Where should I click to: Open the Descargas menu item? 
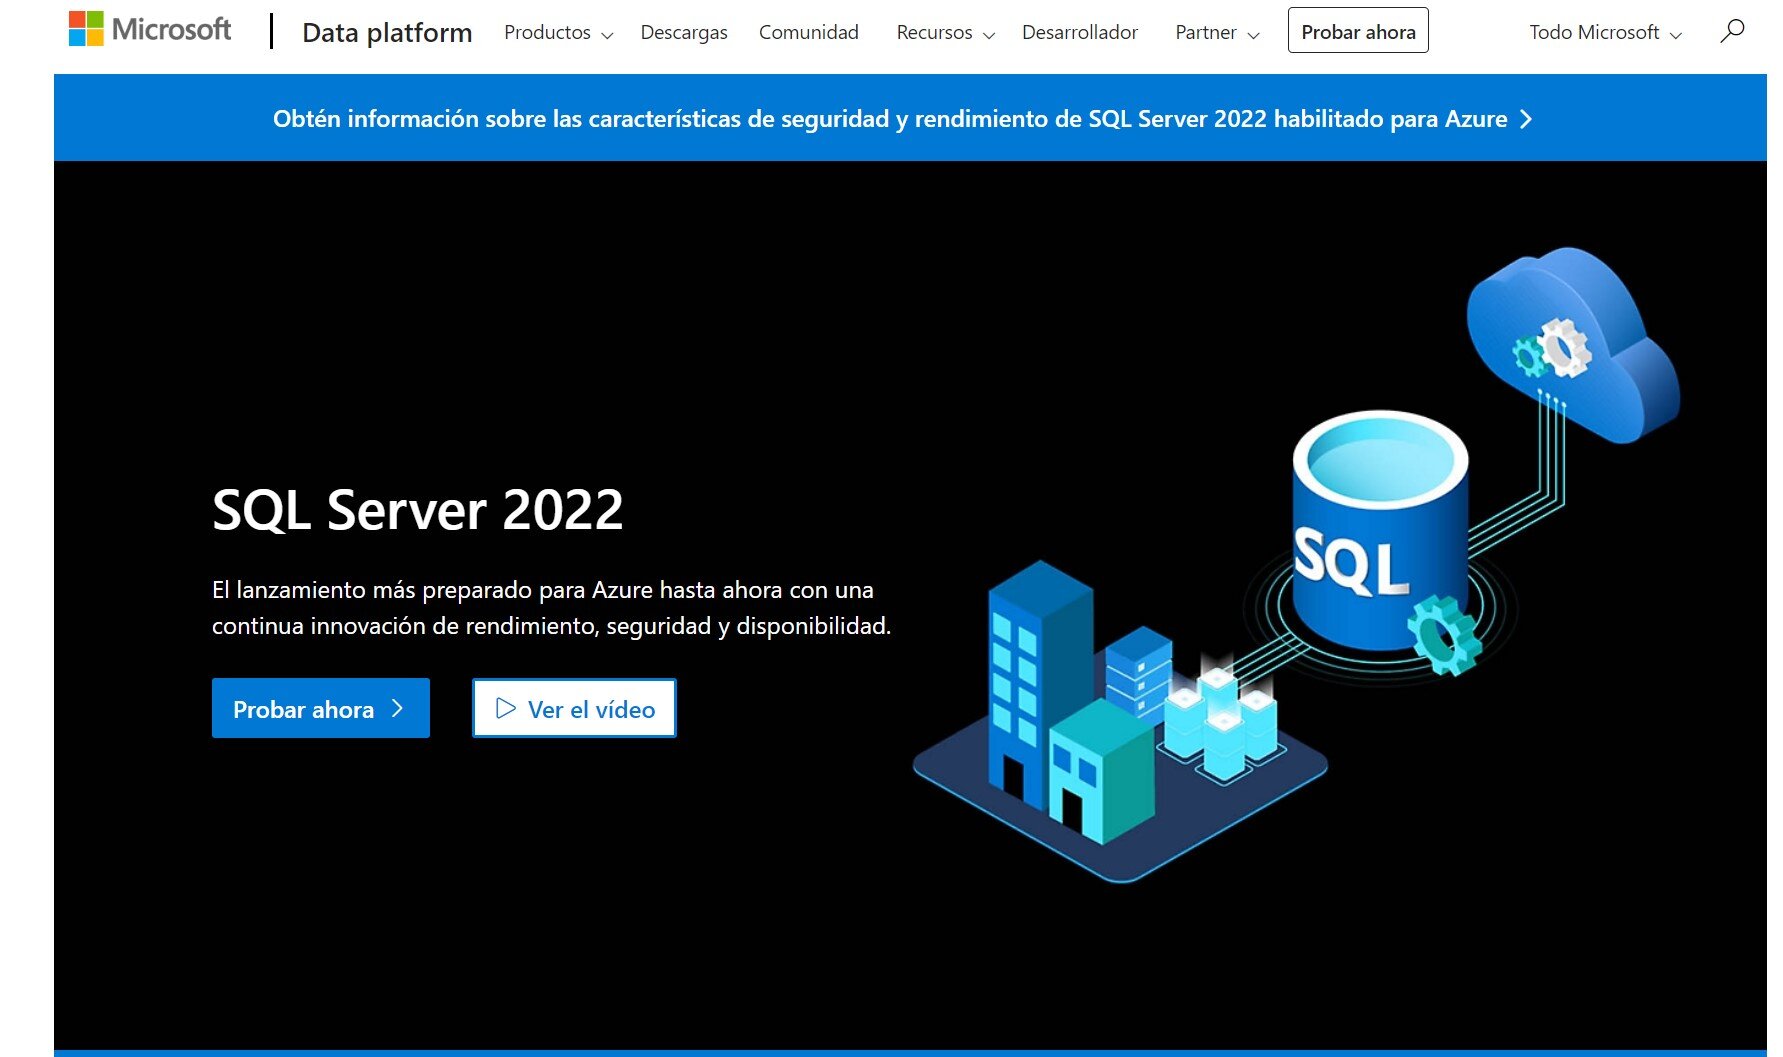point(684,32)
